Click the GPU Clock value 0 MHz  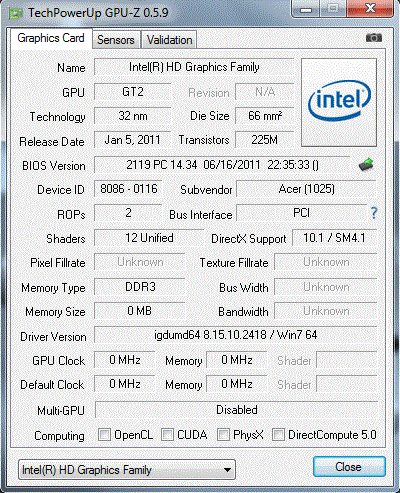tap(125, 360)
